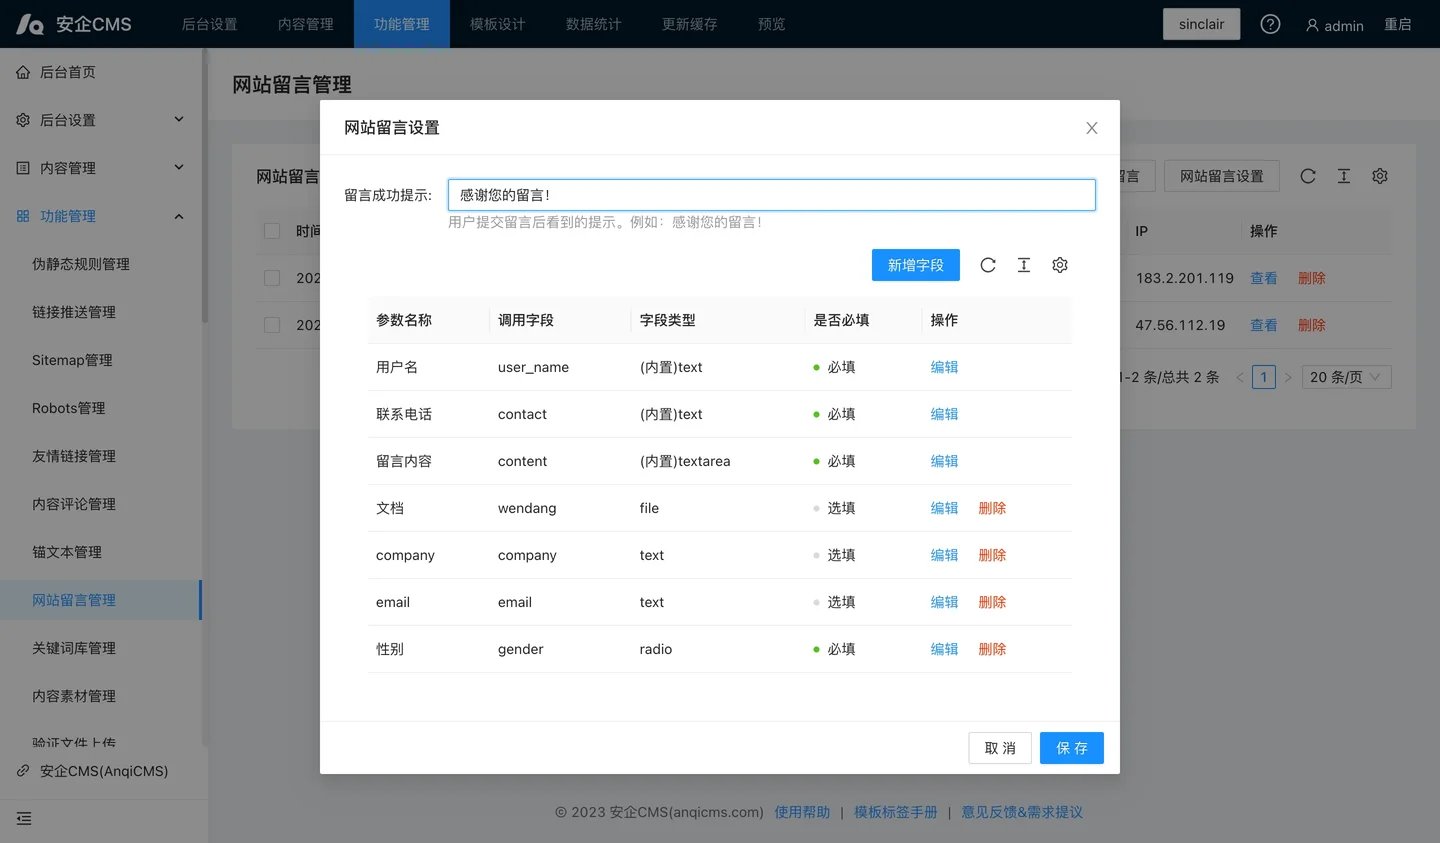
Task: Click the 后台首页 home icon
Action: [23, 72]
